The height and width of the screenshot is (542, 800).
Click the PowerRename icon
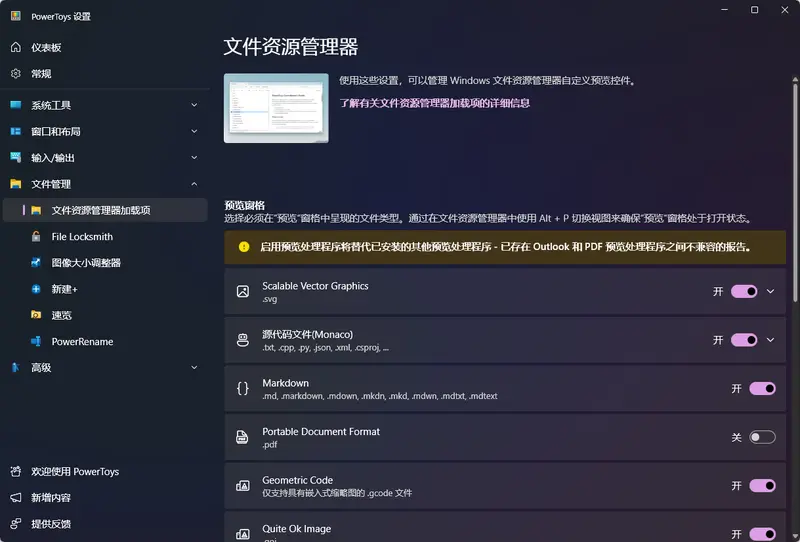pos(36,341)
